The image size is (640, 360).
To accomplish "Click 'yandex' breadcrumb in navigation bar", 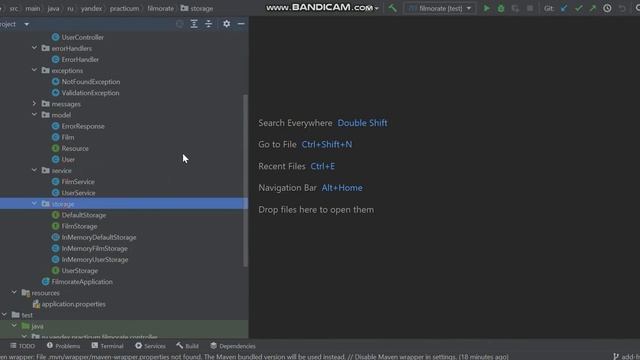I will point(91,8).
